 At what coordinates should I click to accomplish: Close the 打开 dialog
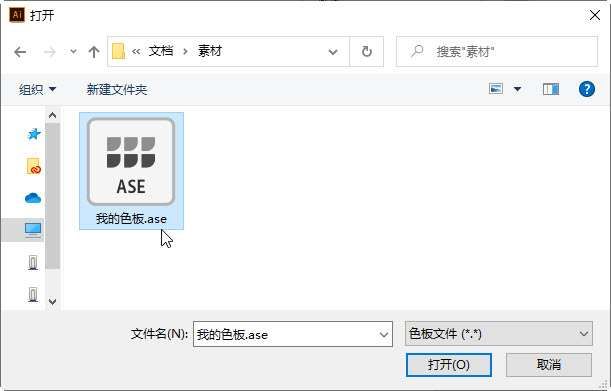point(595,15)
